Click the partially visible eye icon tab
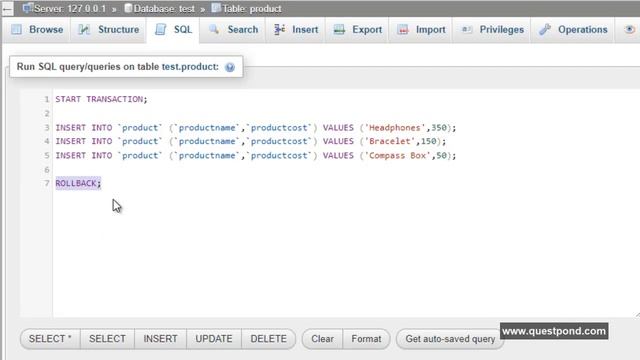 629,29
